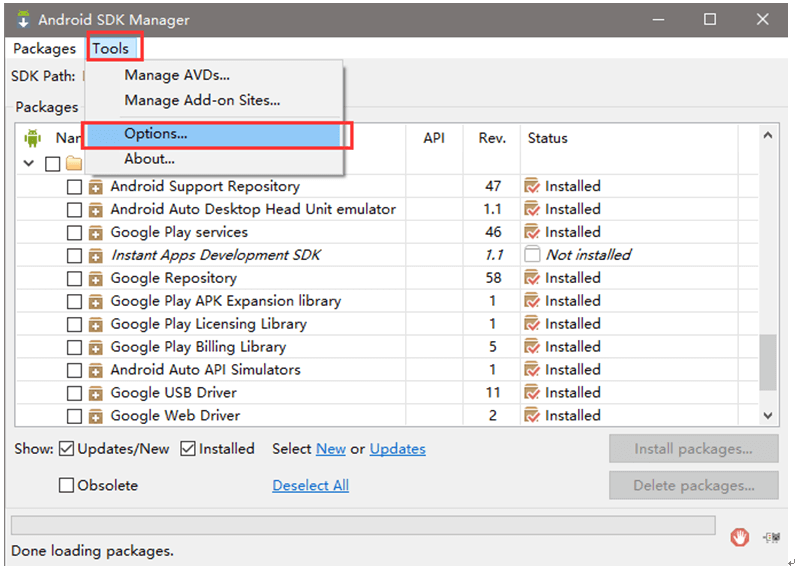Click the Deselect All link
The image size is (795, 570).
click(310, 485)
